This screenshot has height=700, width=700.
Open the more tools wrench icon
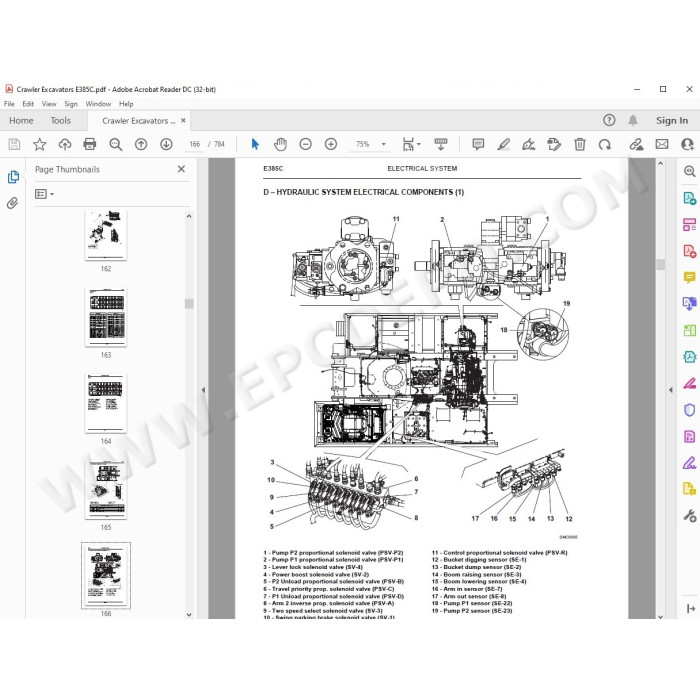690,516
